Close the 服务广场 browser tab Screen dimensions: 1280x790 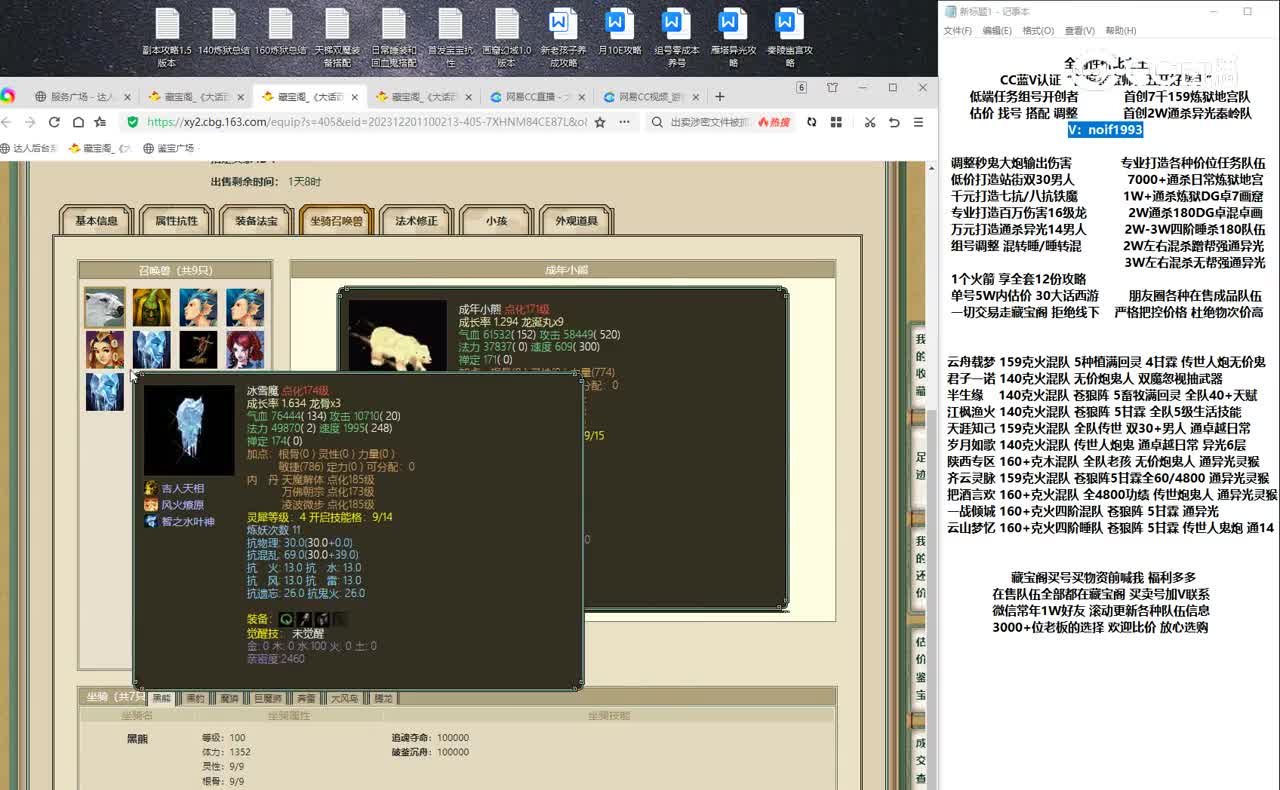(x=127, y=97)
